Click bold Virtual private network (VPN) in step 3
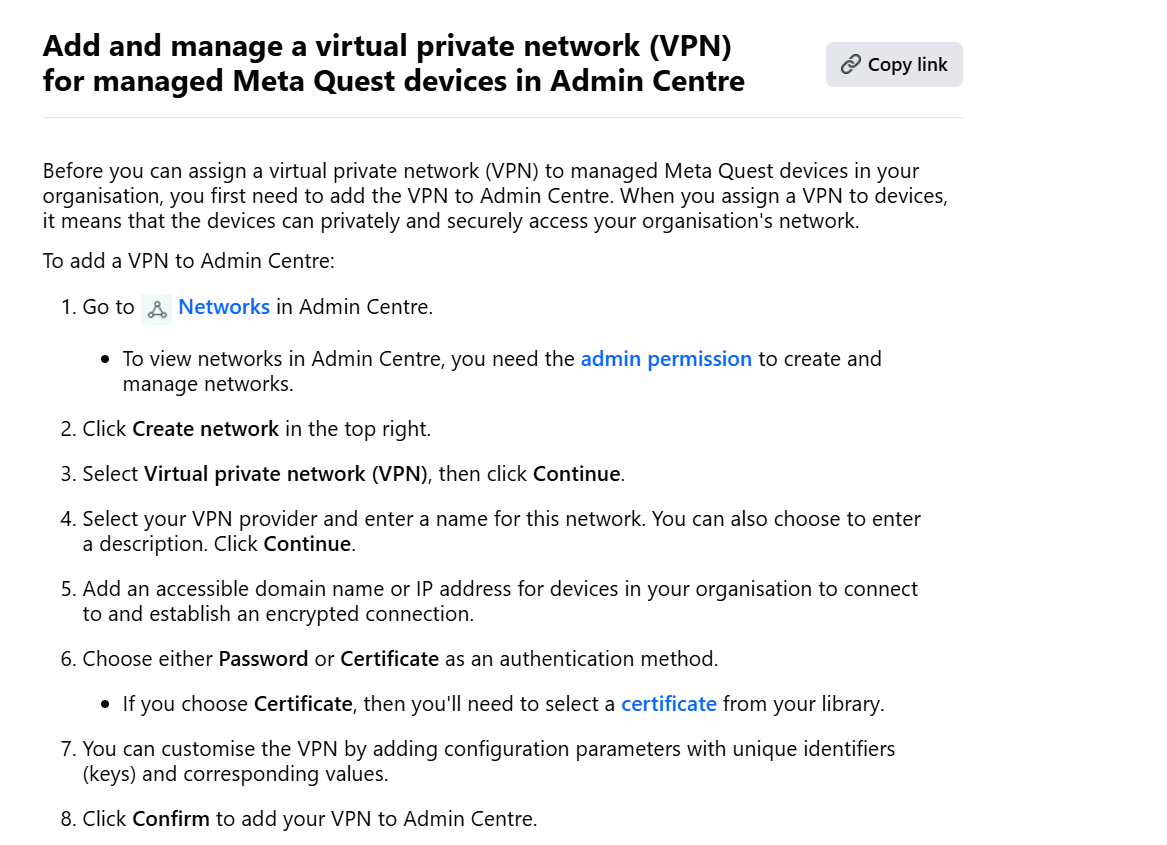 coord(286,474)
